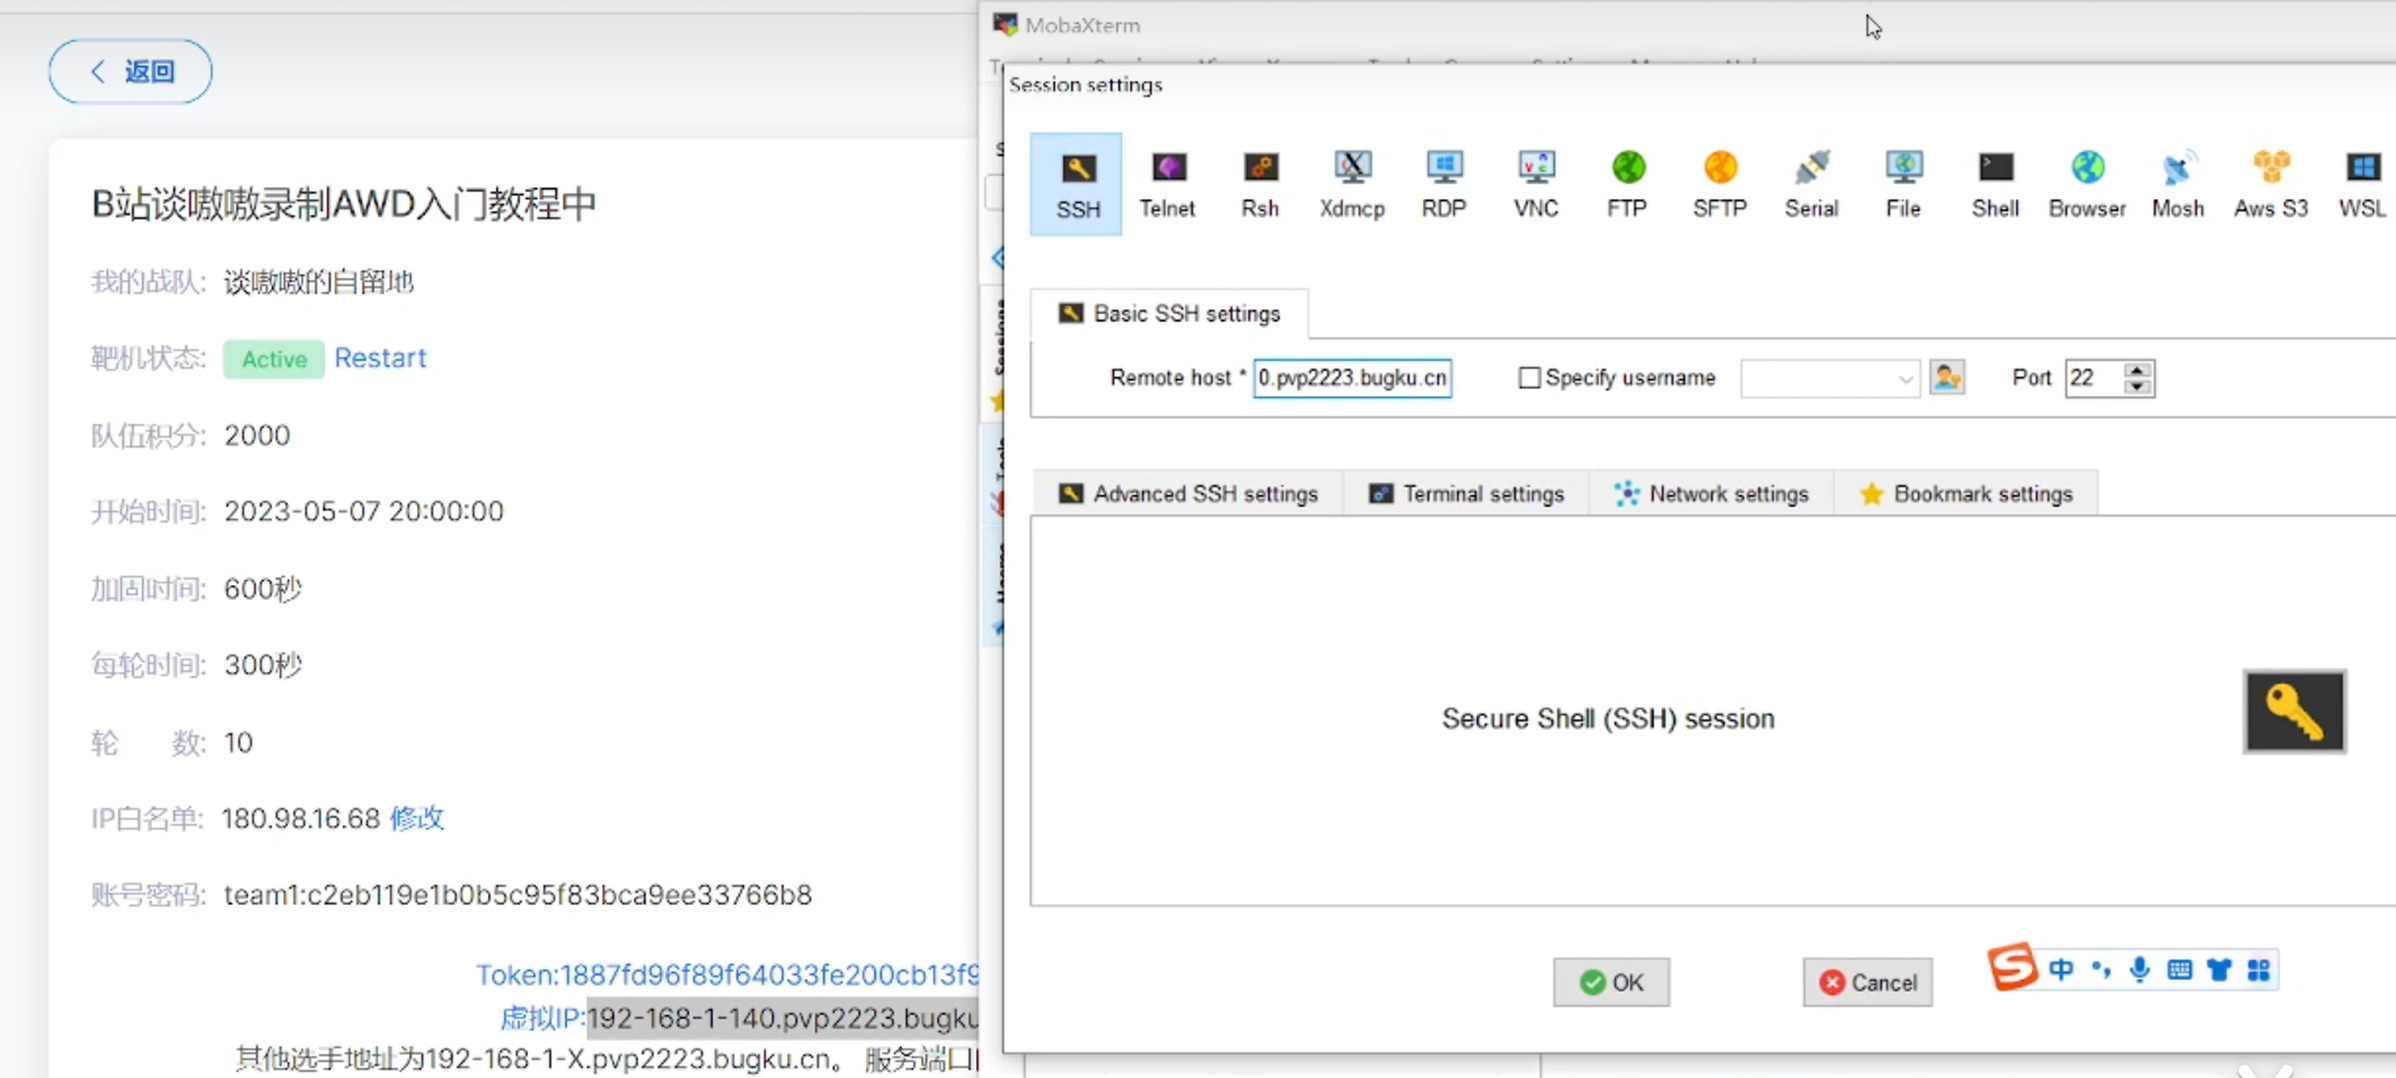Pick the Browser session type
Image resolution: width=2396 pixels, height=1078 pixels.
(2087, 184)
